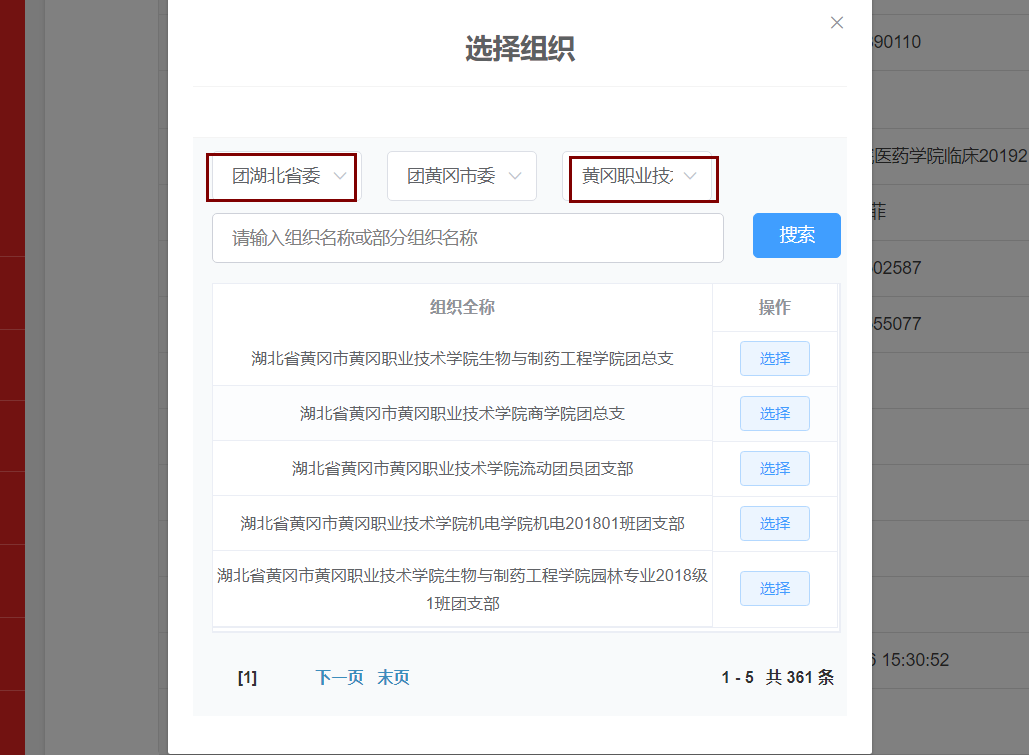Click the 组织全称 column header

pyautogui.click(x=461, y=307)
